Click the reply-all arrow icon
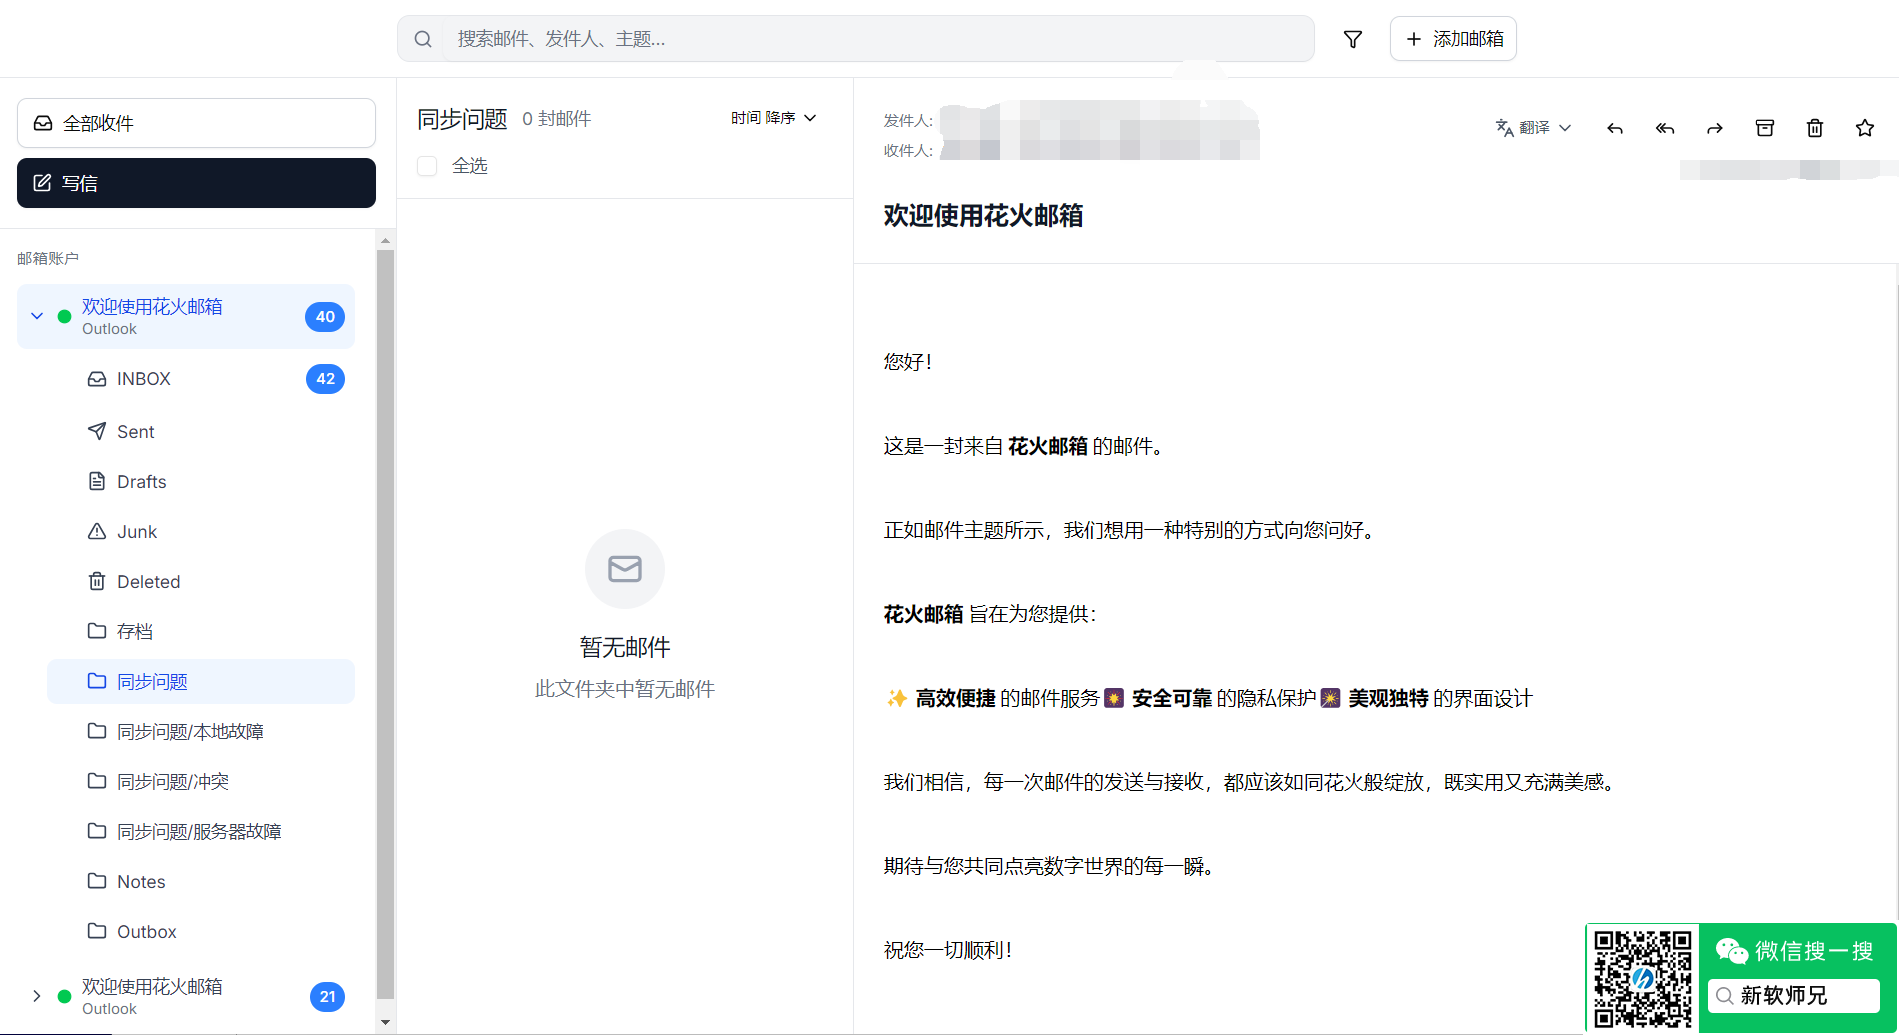Image resolution: width=1899 pixels, height=1035 pixels. tap(1664, 128)
